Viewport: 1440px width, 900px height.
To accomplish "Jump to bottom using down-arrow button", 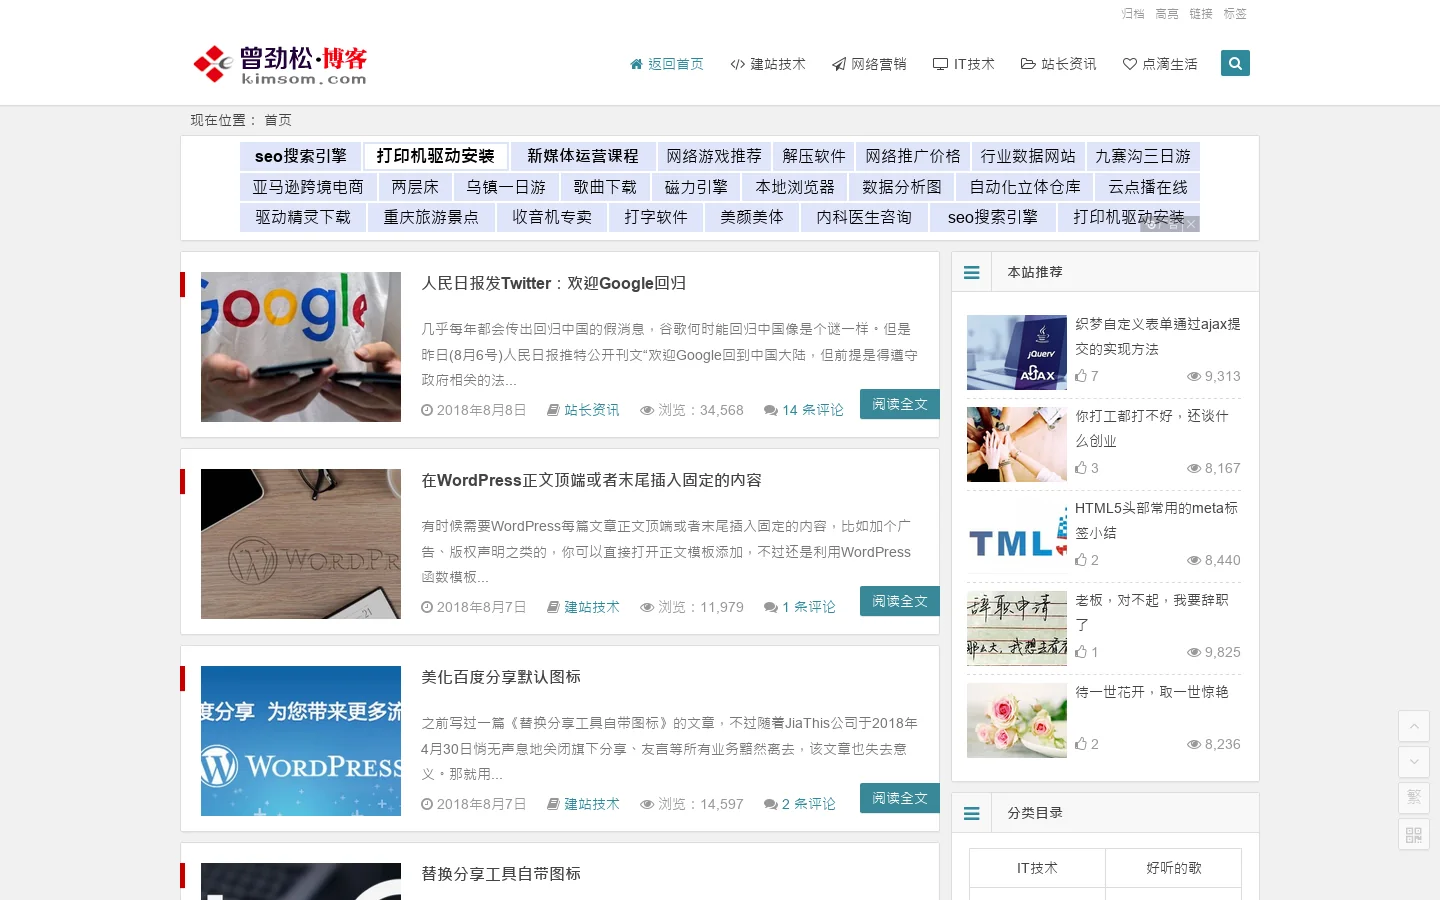I will (1413, 762).
